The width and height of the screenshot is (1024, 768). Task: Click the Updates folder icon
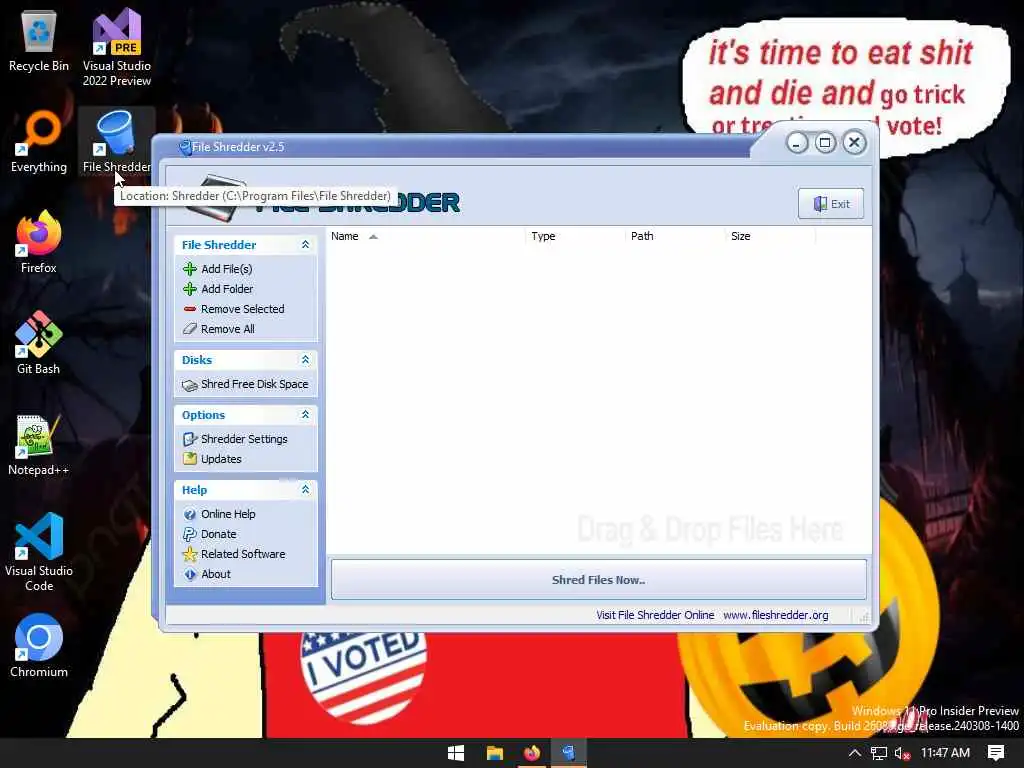(190, 459)
